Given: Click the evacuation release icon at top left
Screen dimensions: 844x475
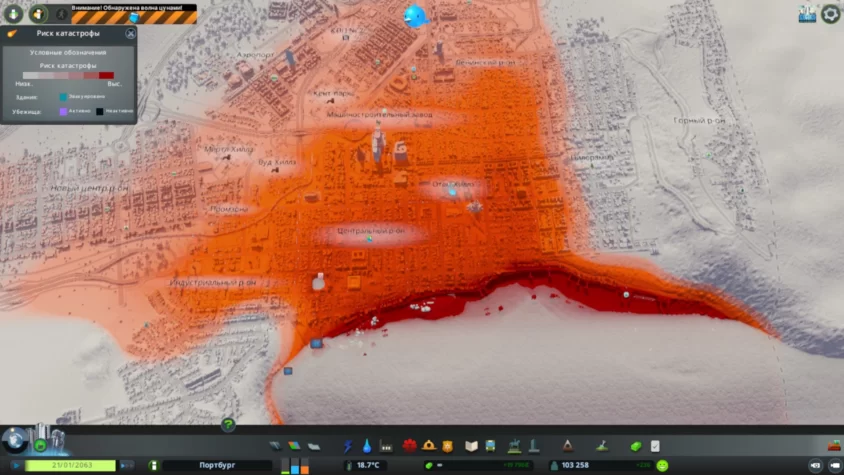Looking at the screenshot, I should (13, 14).
